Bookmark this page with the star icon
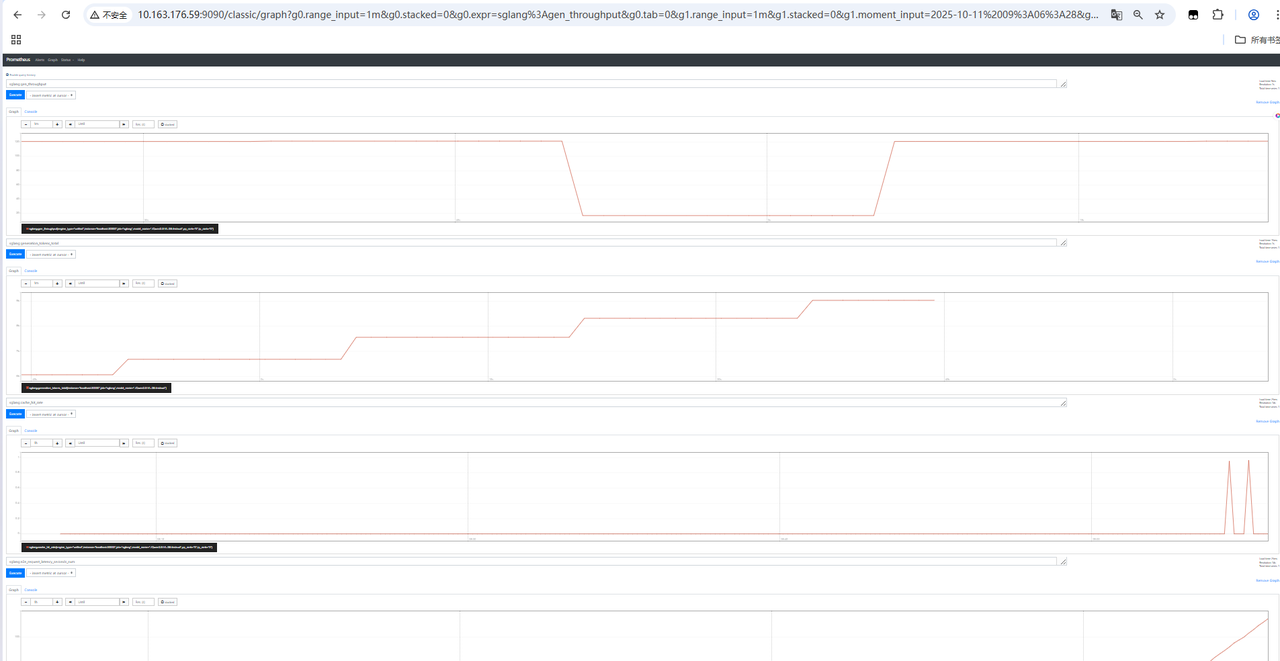The width and height of the screenshot is (1280, 661). [x=1160, y=15]
